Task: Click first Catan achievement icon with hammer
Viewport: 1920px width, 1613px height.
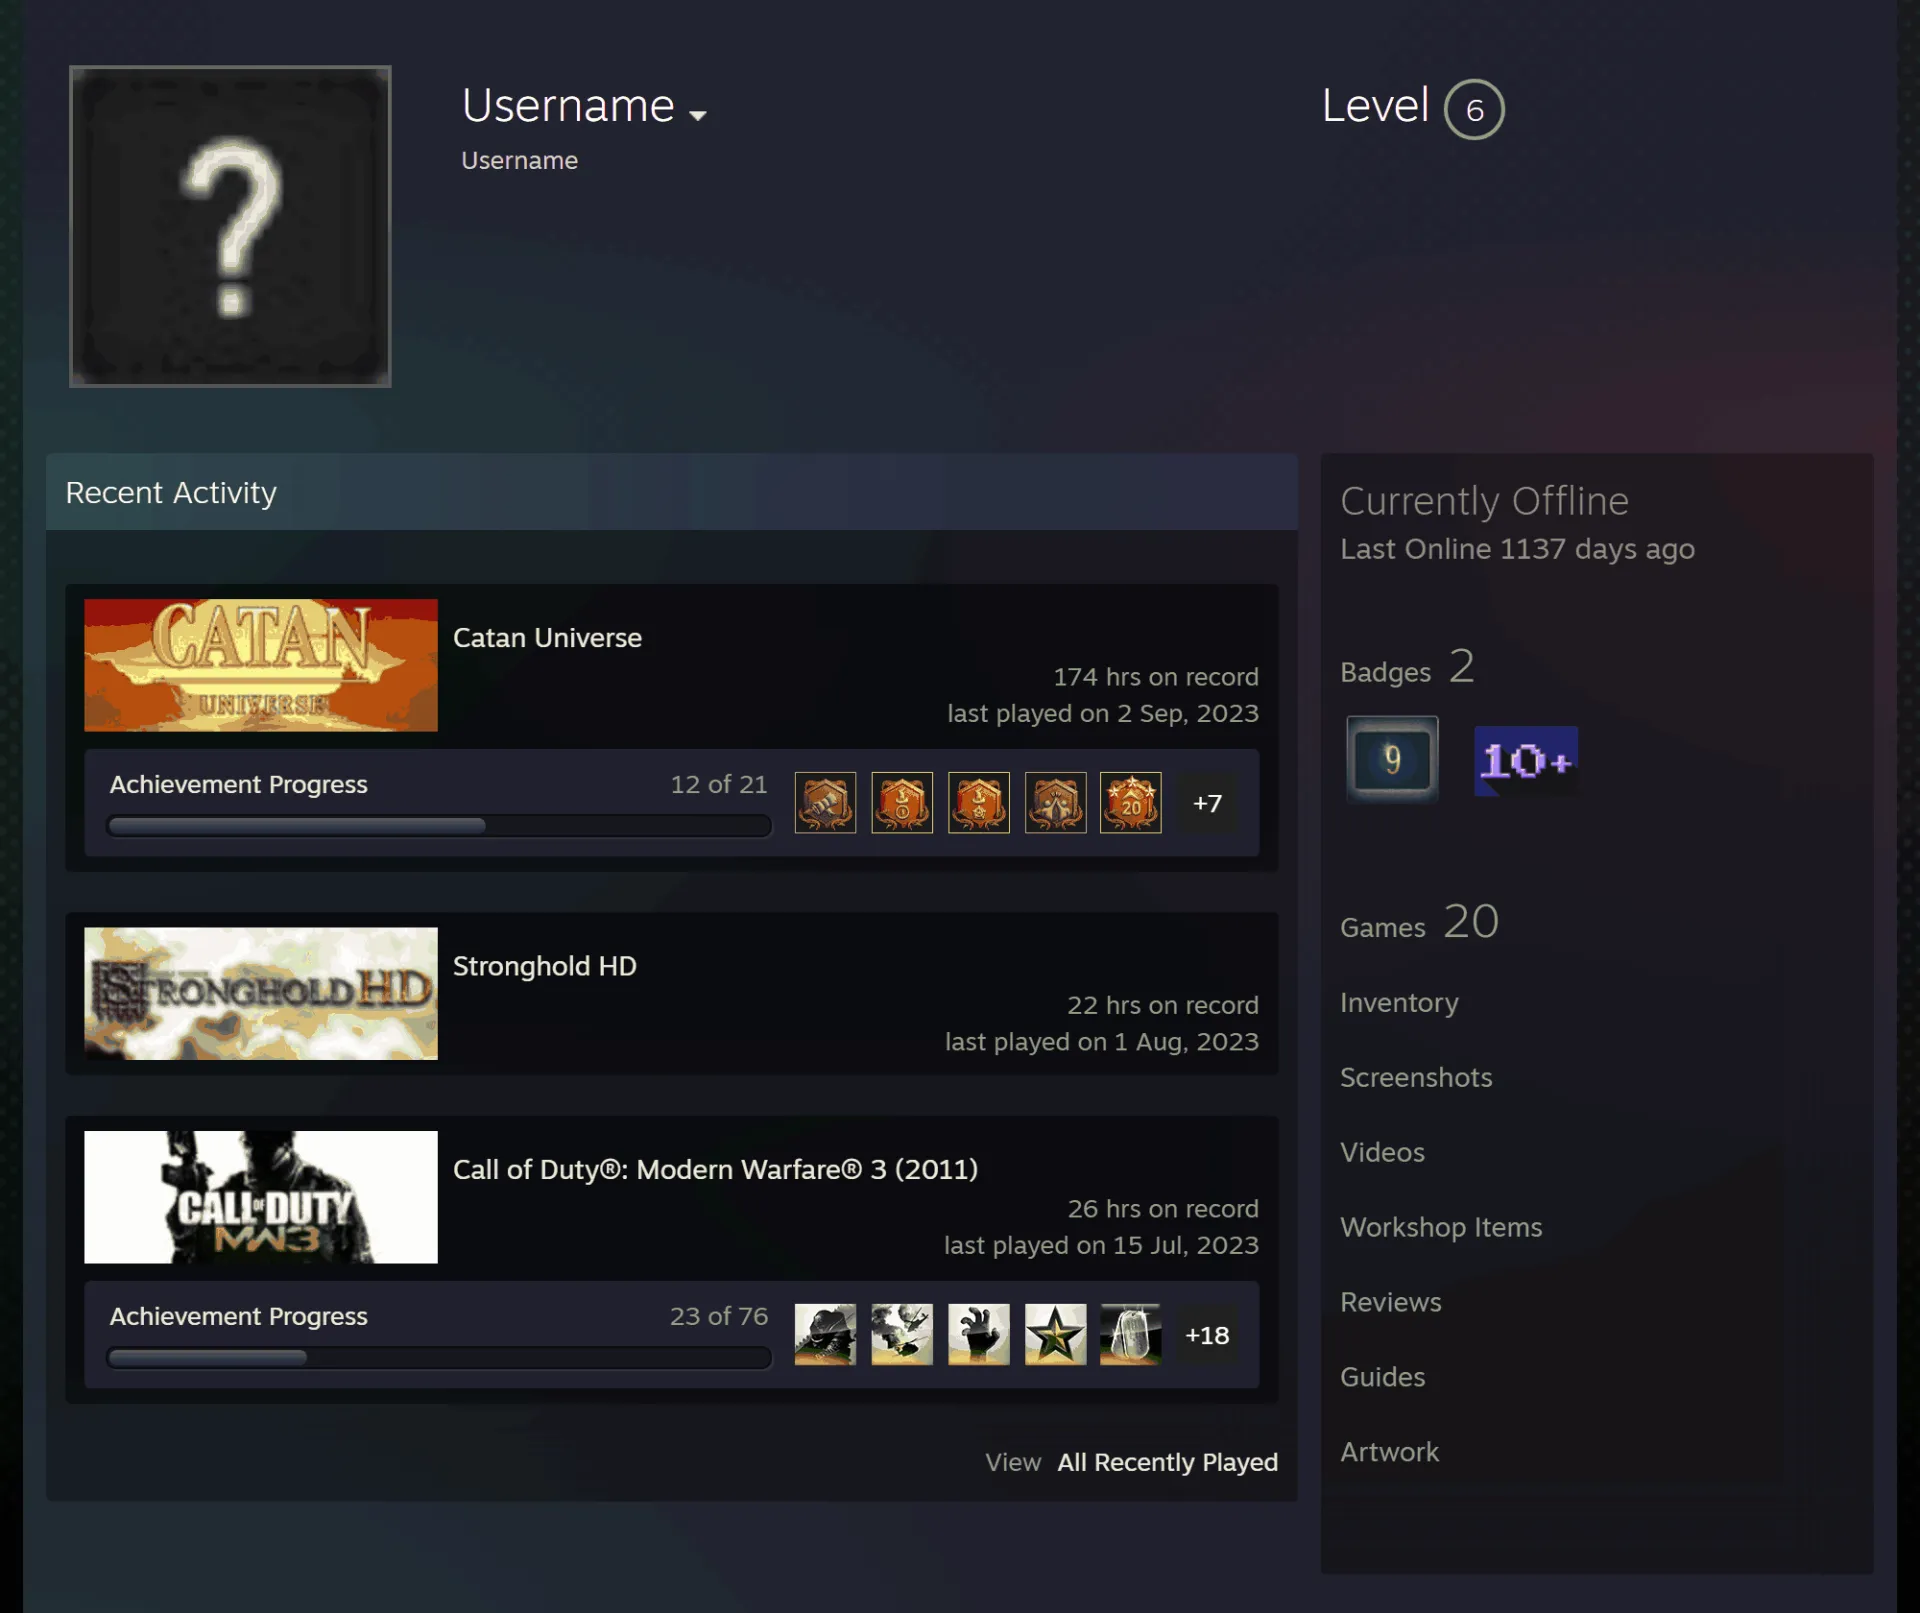Action: [x=825, y=802]
